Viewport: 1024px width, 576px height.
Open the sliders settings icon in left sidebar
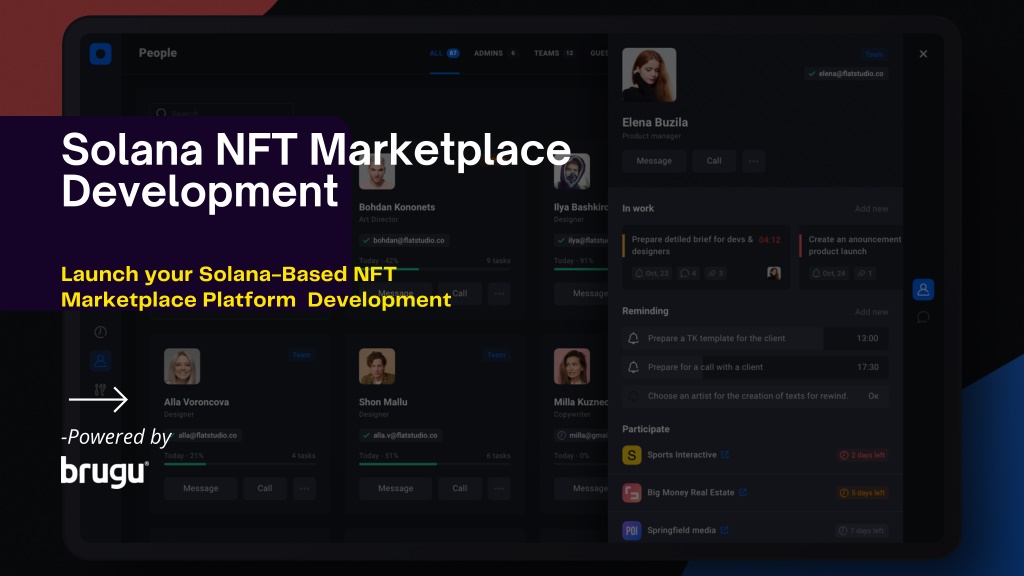click(101, 390)
